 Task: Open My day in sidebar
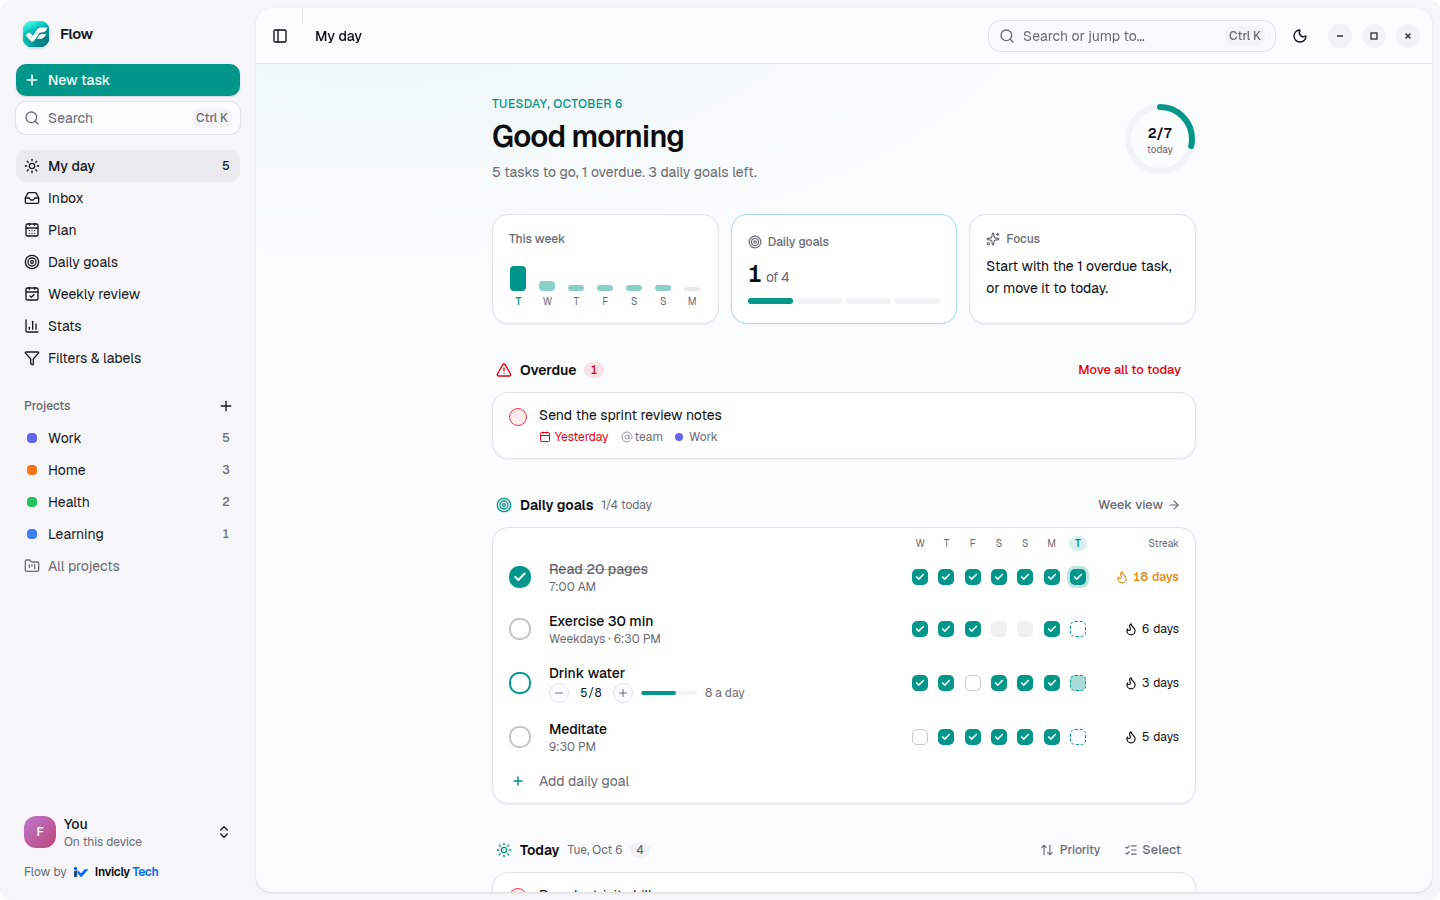(x=128, y=166)
